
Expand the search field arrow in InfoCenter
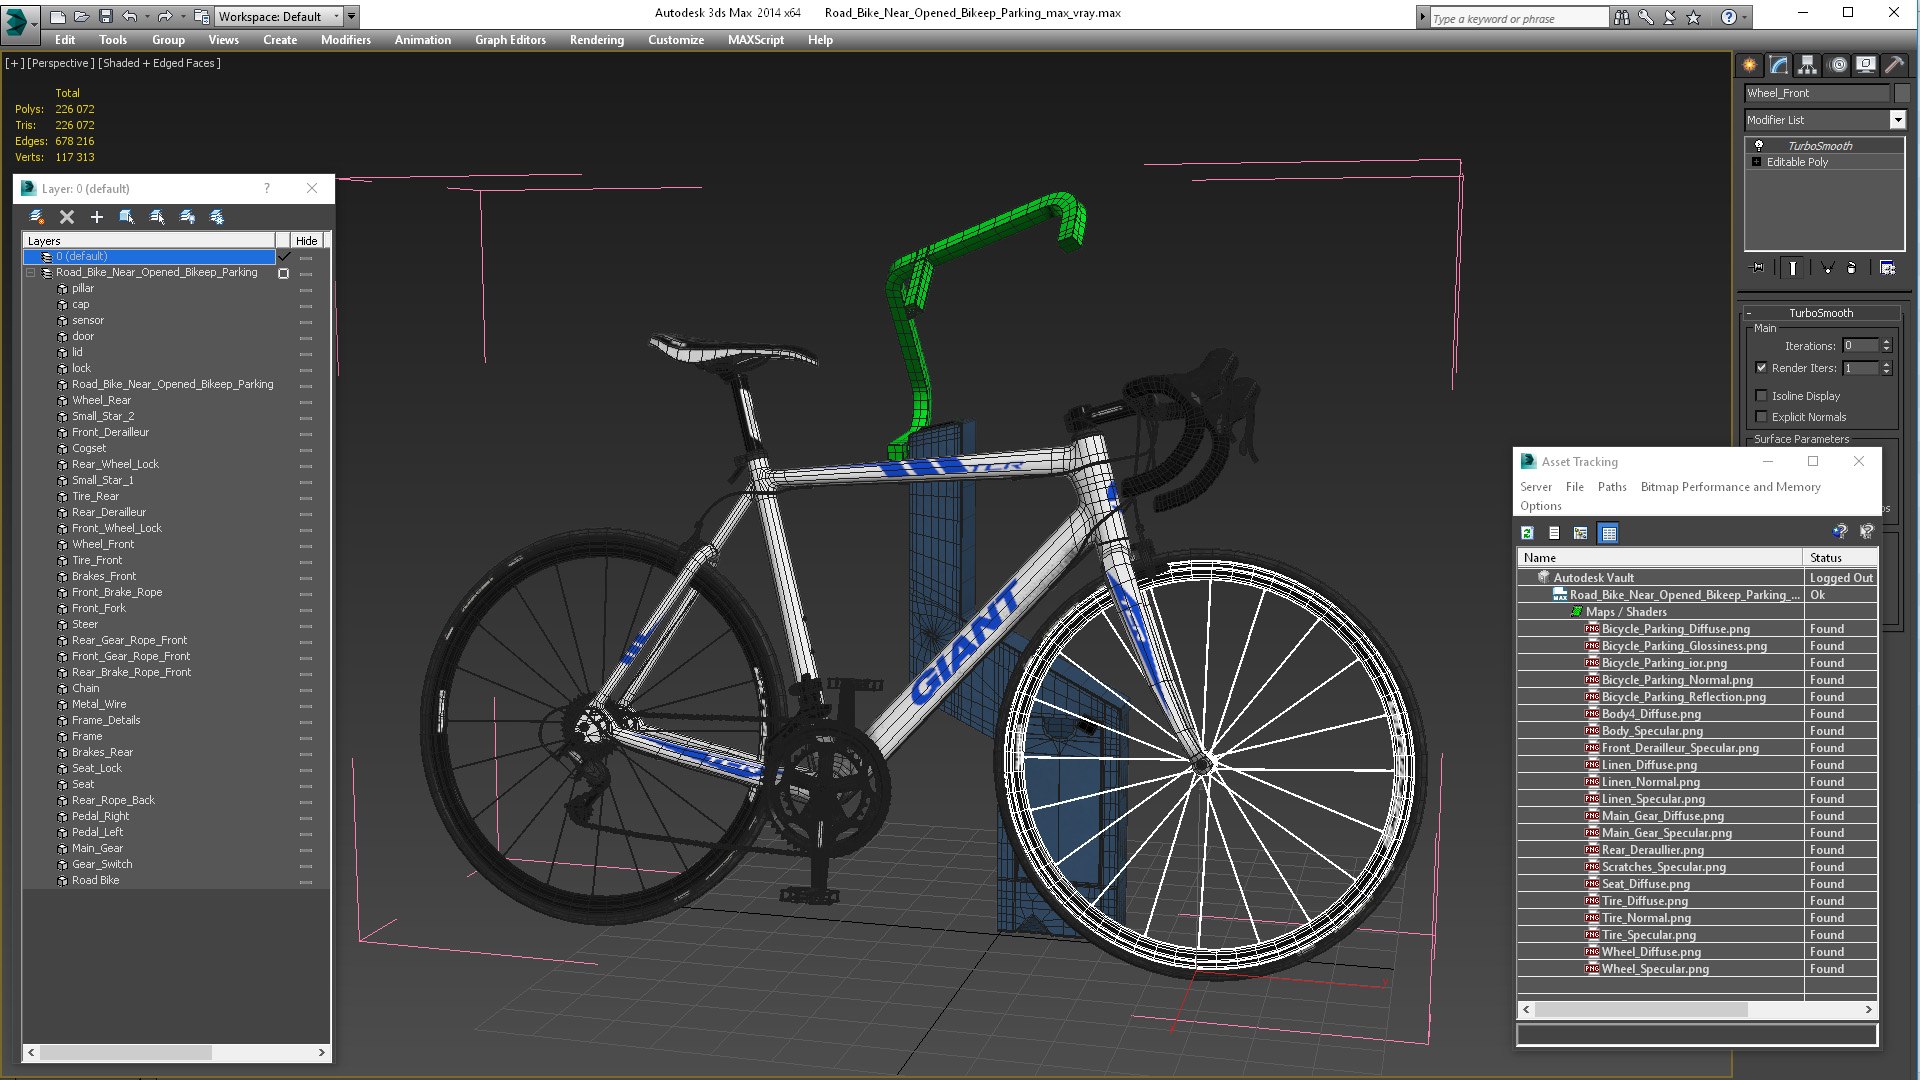(1422, 17)
